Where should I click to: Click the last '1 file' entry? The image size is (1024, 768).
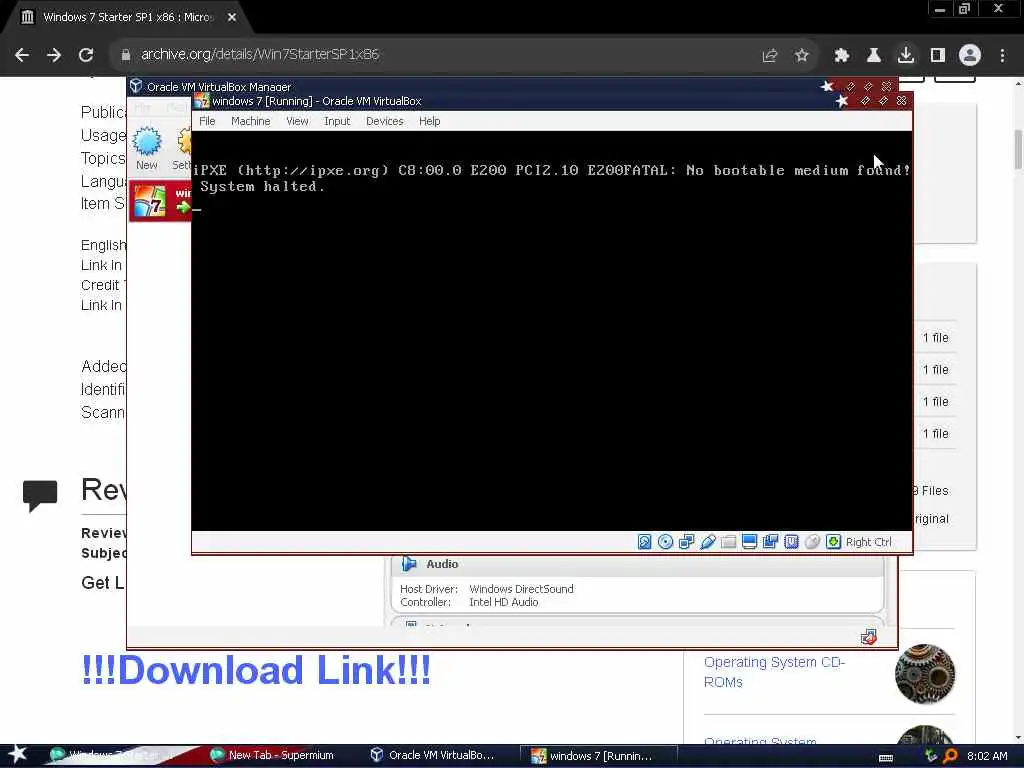[935, 434]
